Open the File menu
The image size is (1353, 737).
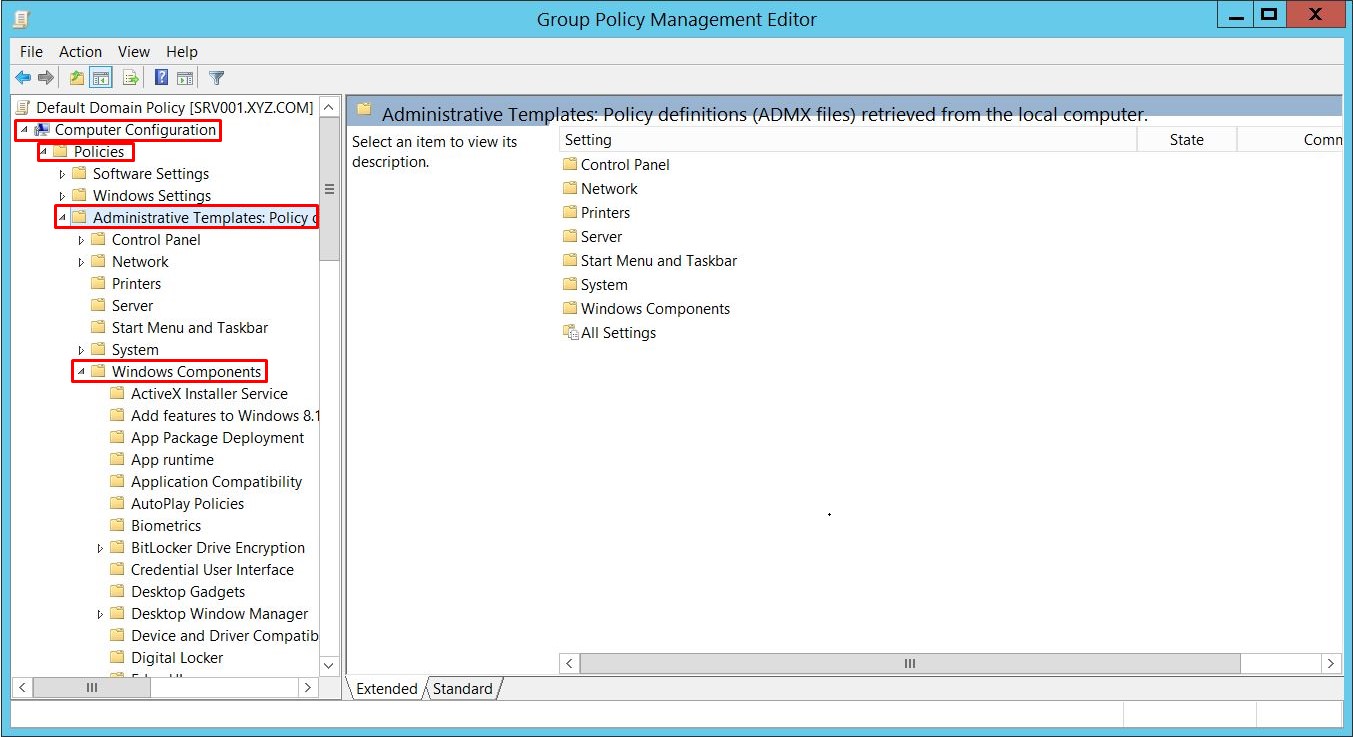(x=31, y=52)
